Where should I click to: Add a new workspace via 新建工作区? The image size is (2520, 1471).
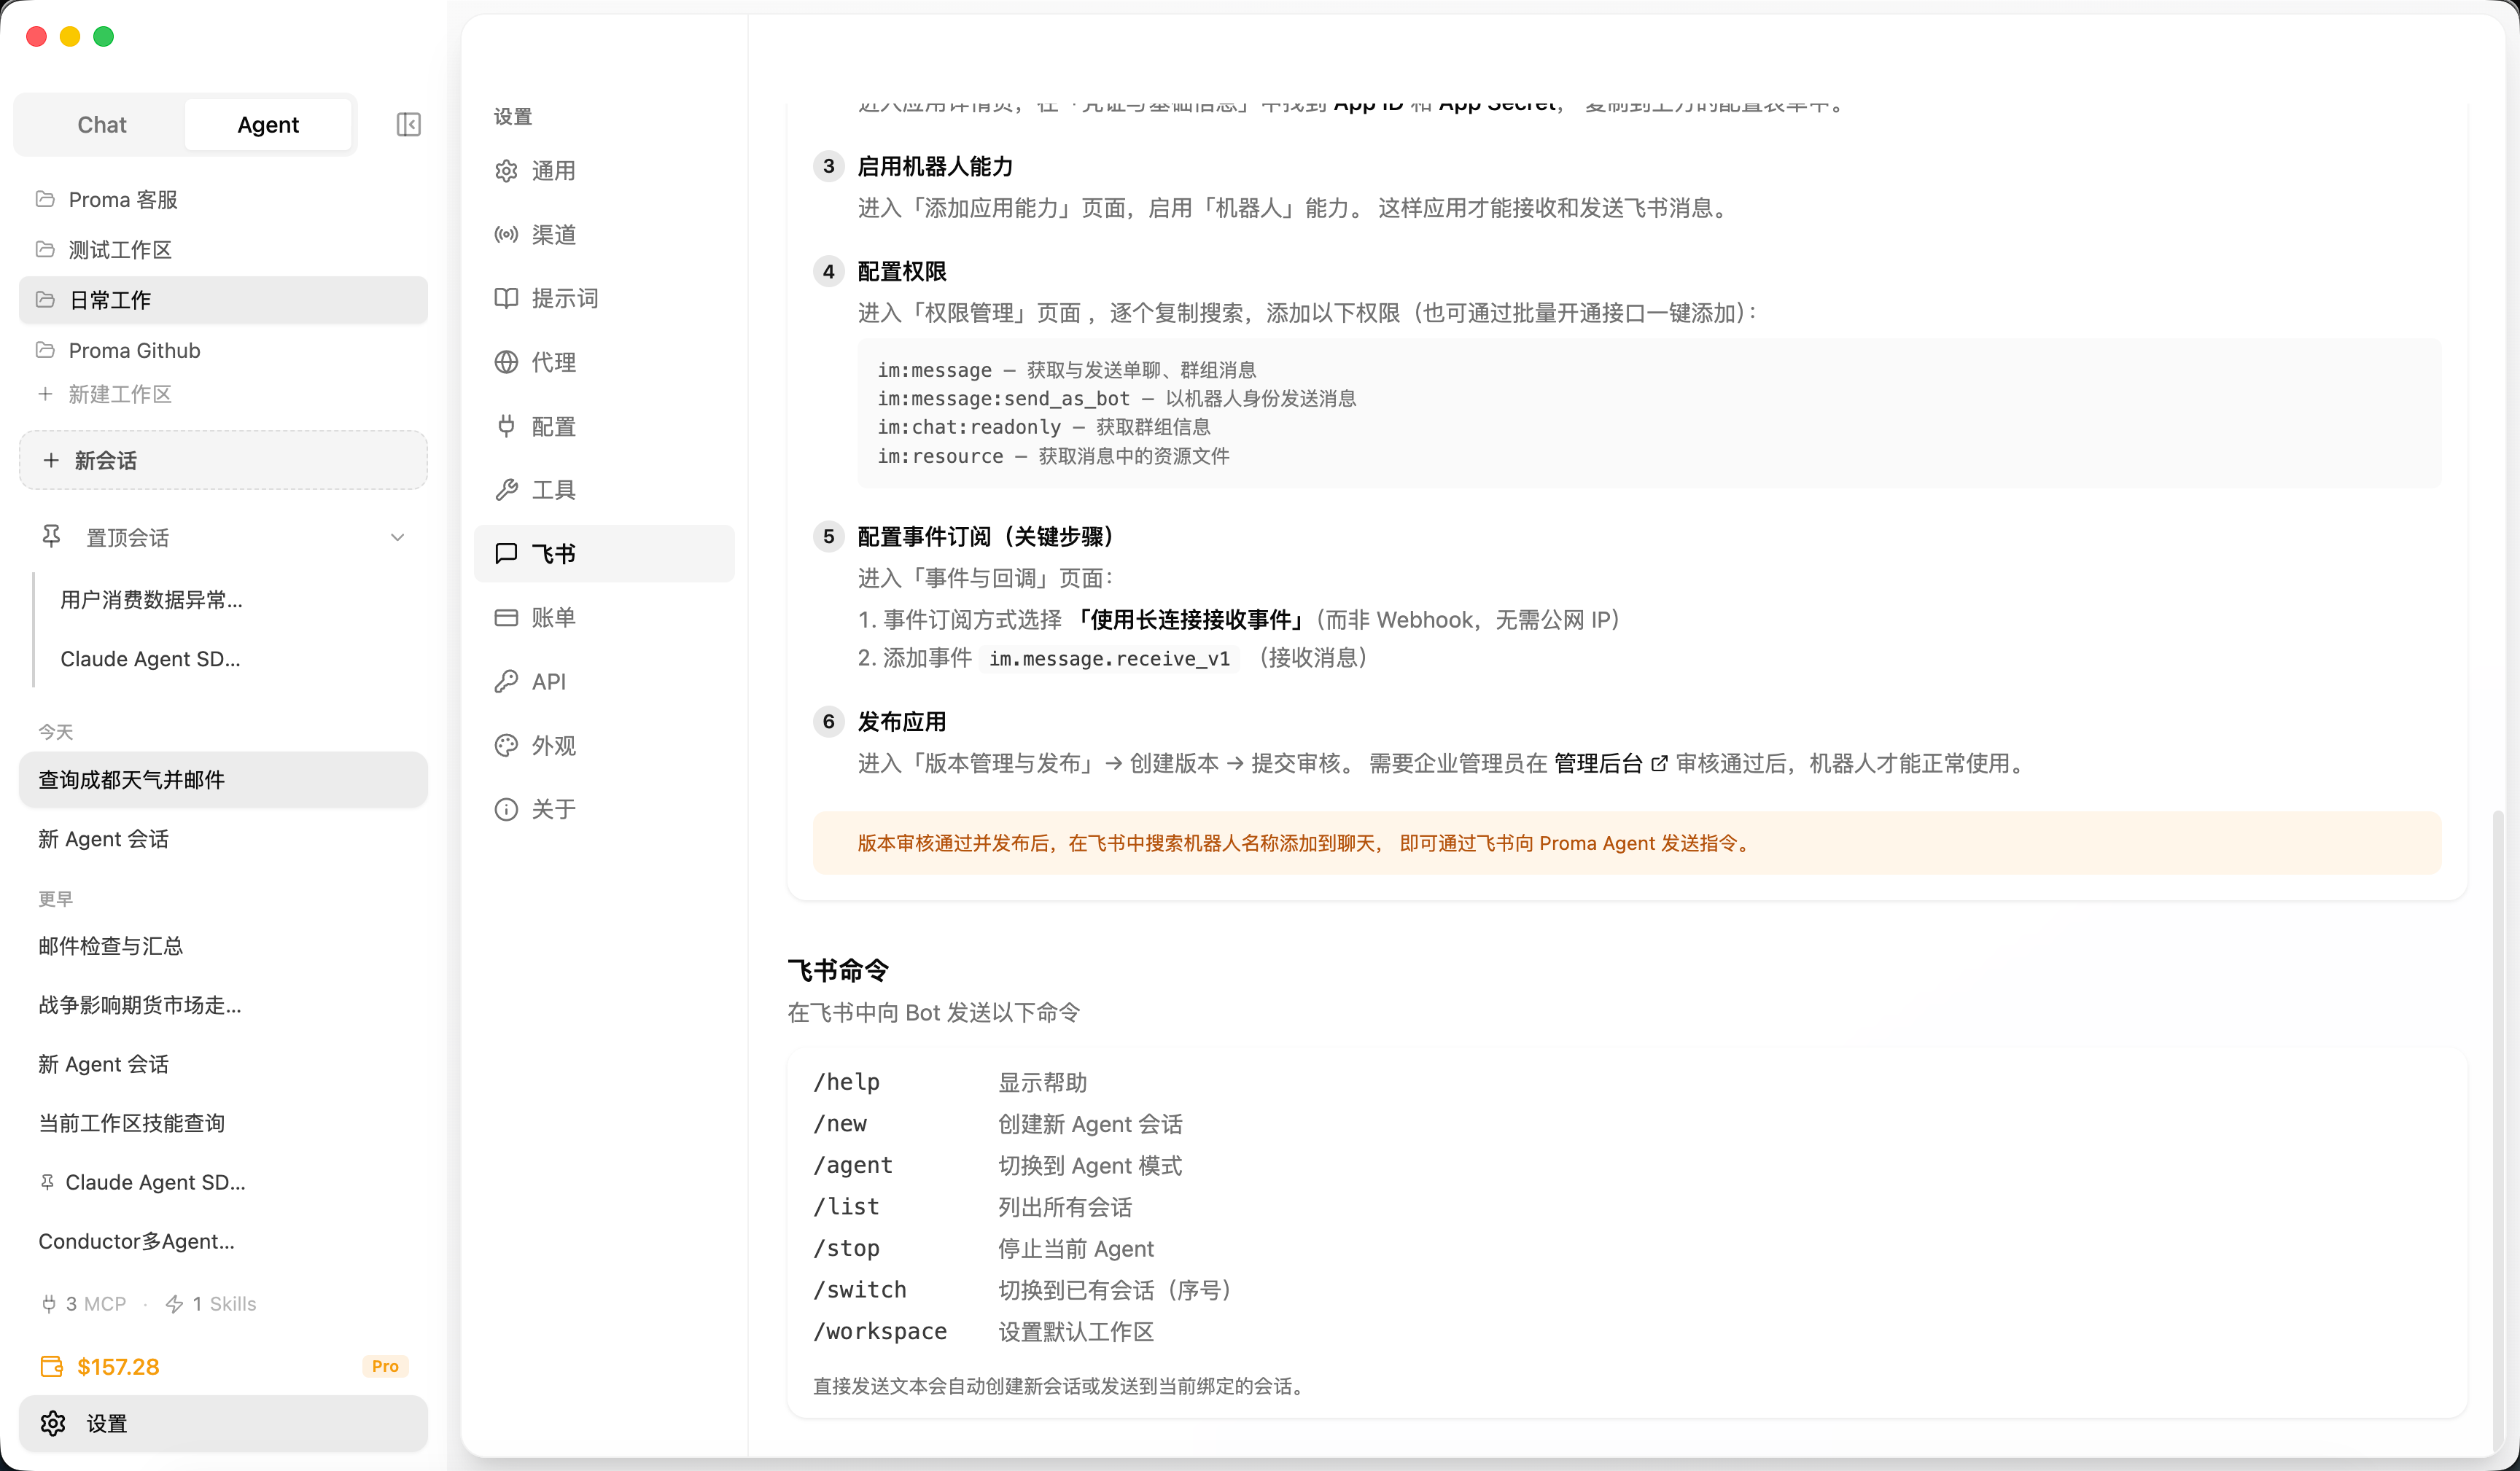tap(118, 394)
